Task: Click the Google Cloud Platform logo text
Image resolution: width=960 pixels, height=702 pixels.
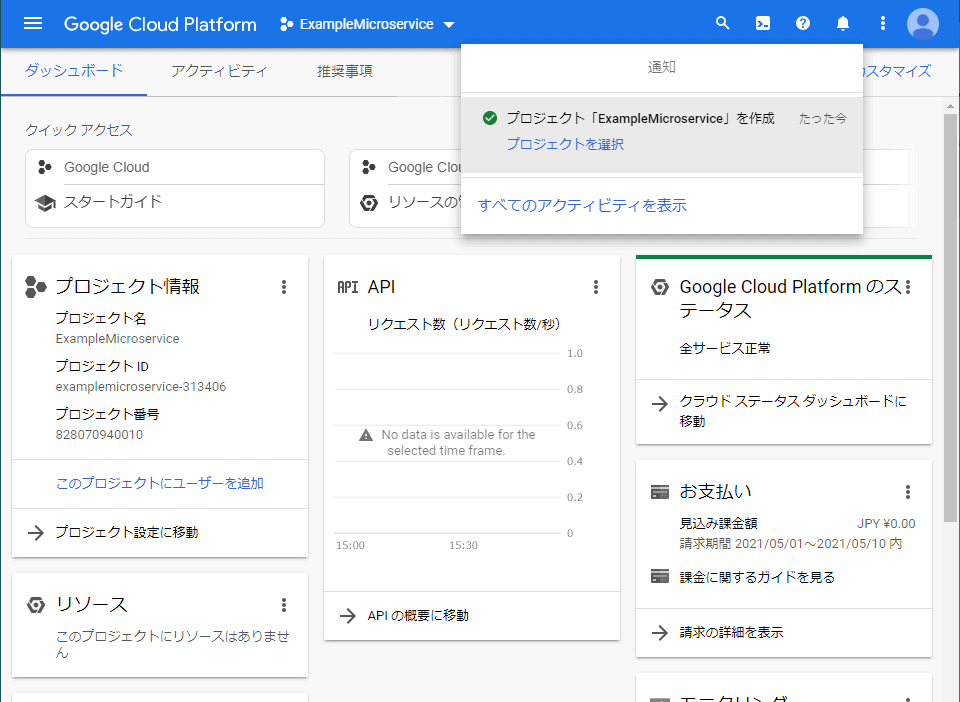Action: [160, 24]
